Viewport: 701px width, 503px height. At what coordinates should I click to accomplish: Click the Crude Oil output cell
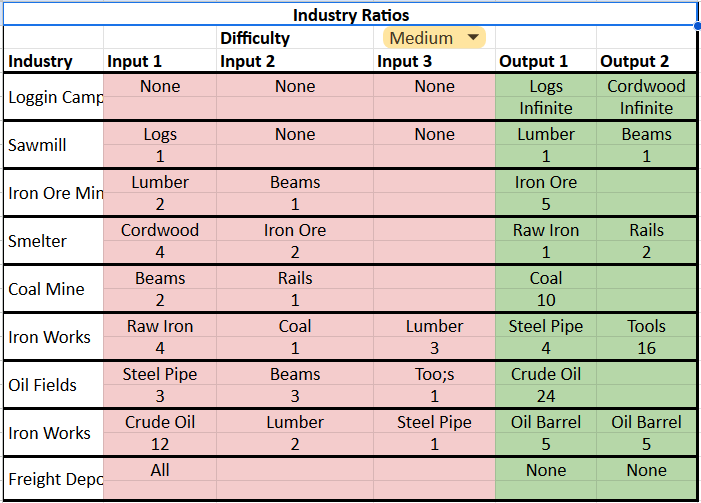[545, 374]
